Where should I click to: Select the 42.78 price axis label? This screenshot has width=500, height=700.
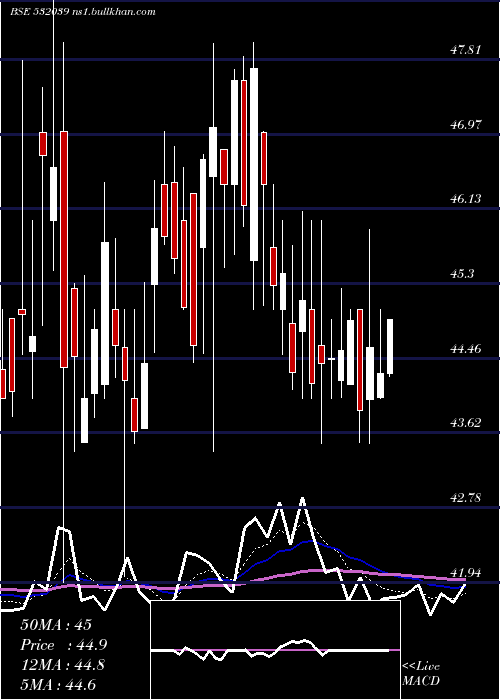pos(466,498)
